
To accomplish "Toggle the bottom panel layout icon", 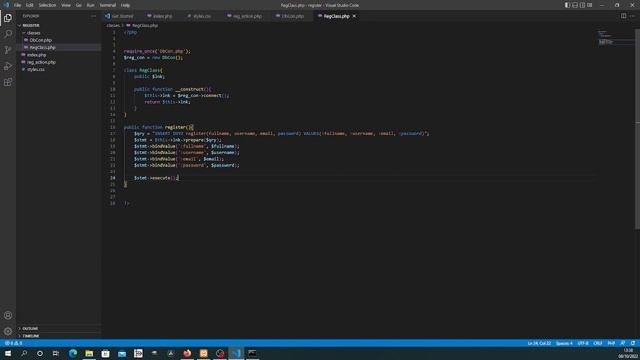I will coord(575,5).
